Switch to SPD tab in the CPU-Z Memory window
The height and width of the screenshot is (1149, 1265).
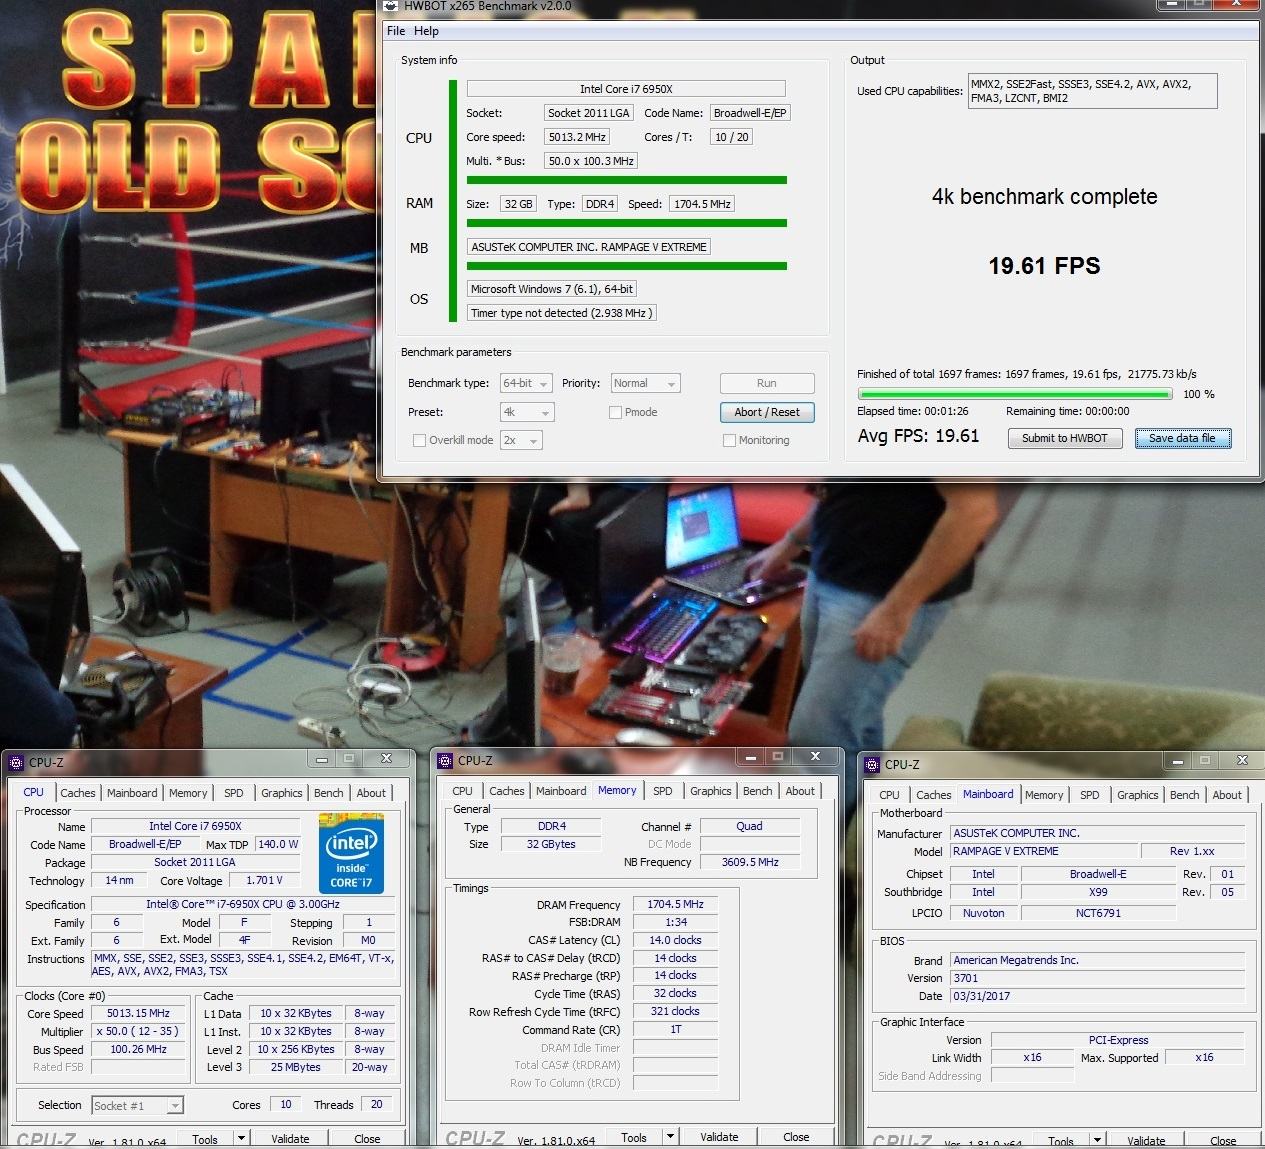(663, 791)
